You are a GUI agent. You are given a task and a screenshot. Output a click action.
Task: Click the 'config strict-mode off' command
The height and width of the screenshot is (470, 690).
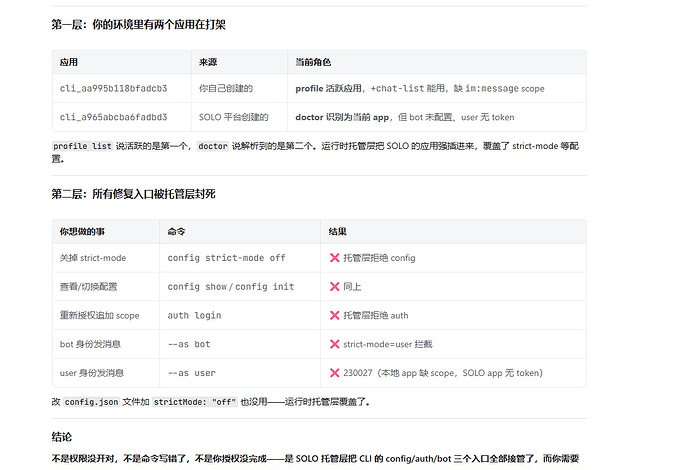[x=226, y=258]
